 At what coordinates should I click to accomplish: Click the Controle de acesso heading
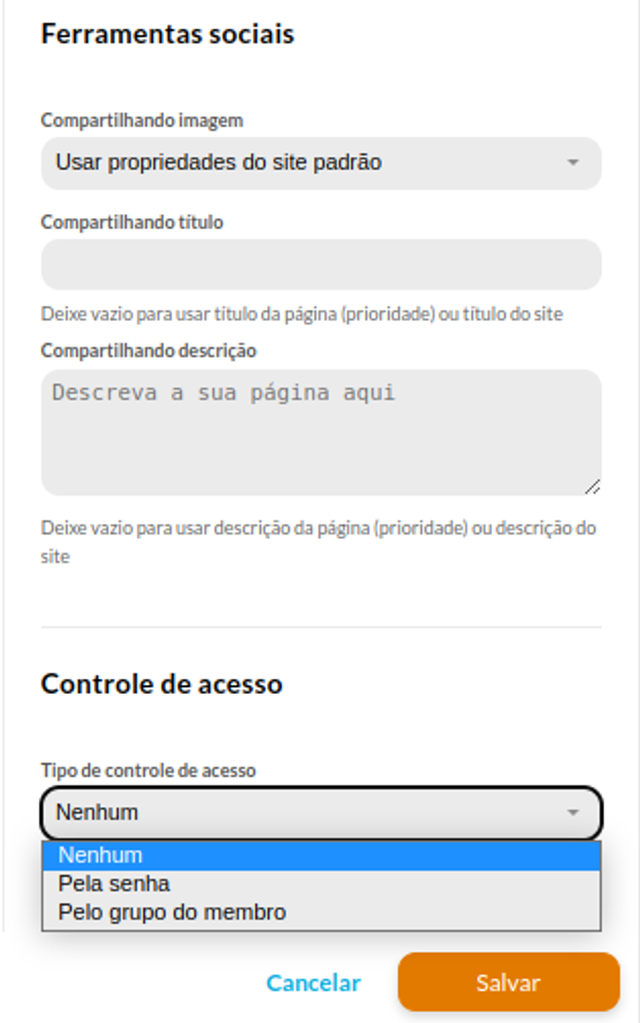tap(162, 684)
